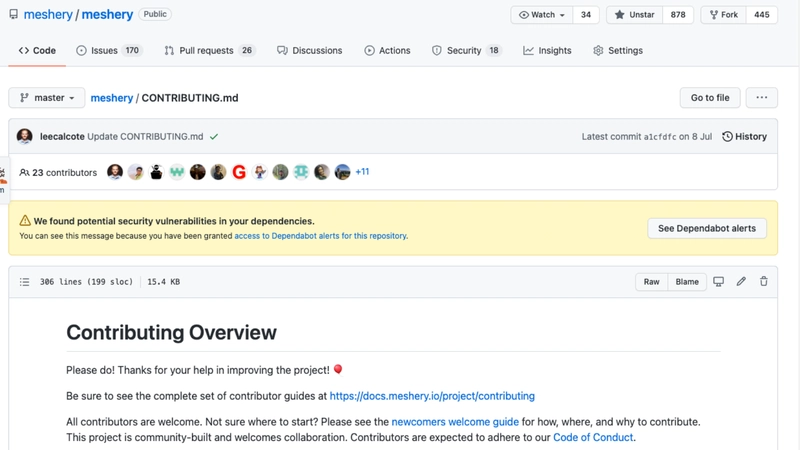Open the Watch dropdown

(x=542, y=15)
